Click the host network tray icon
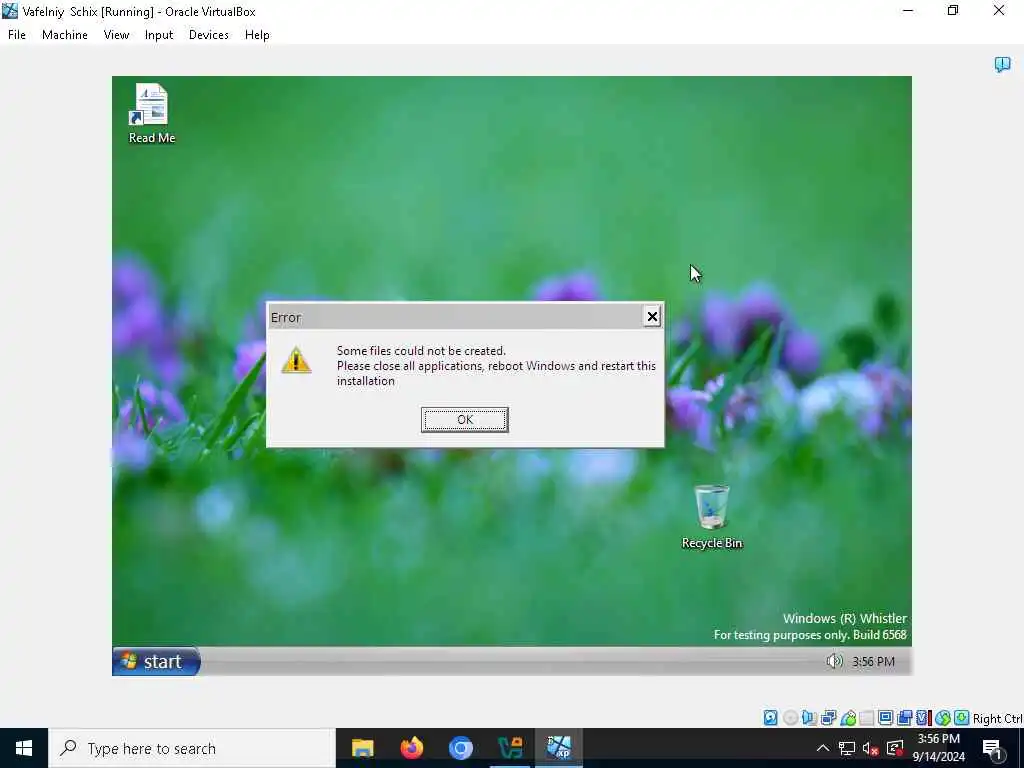Image resolution: width=1024 pixels, height=768 pixels. click(x=846, y=748)
